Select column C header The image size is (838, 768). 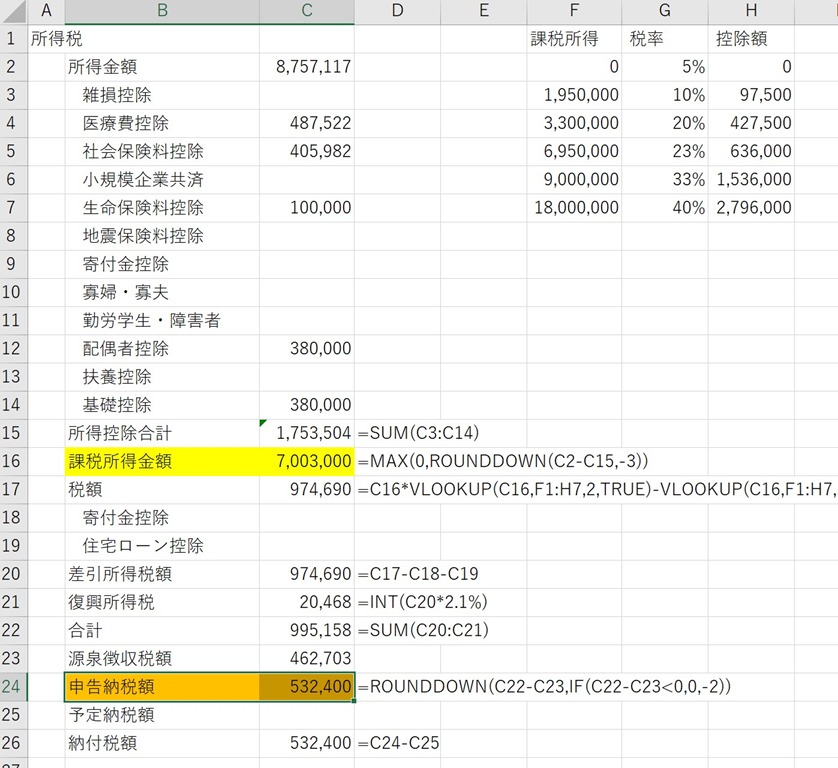pos(306,12)
